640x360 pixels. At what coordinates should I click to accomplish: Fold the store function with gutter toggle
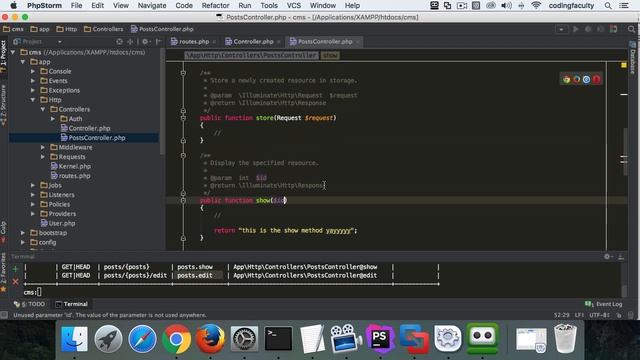[183, 118]
